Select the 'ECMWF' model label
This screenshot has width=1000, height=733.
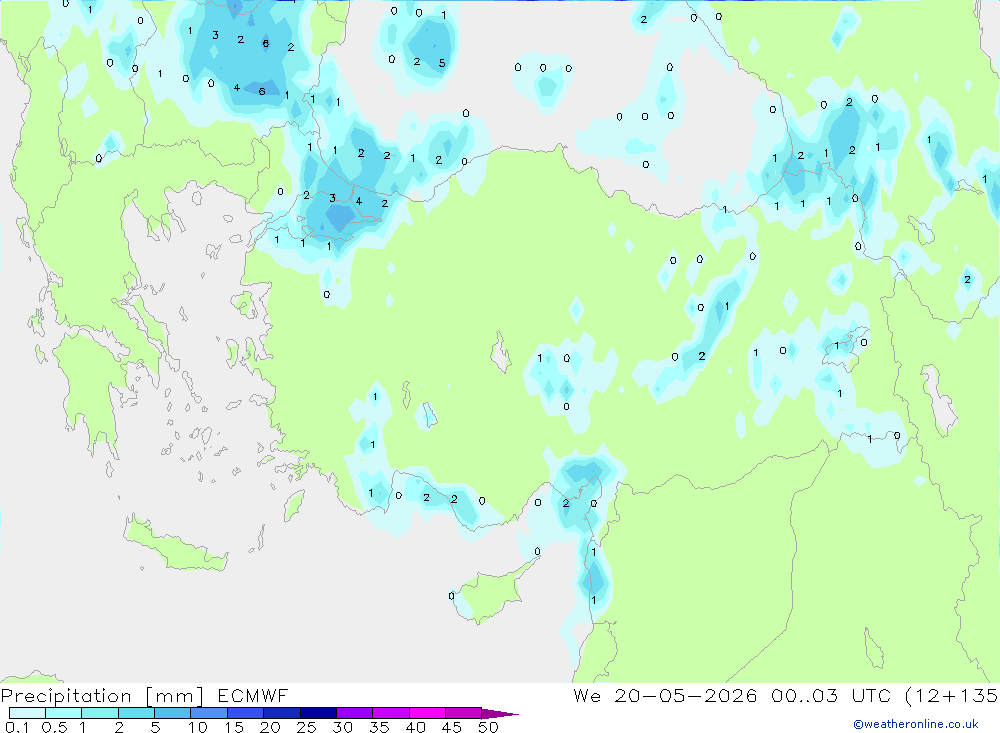tap(253, 695)
